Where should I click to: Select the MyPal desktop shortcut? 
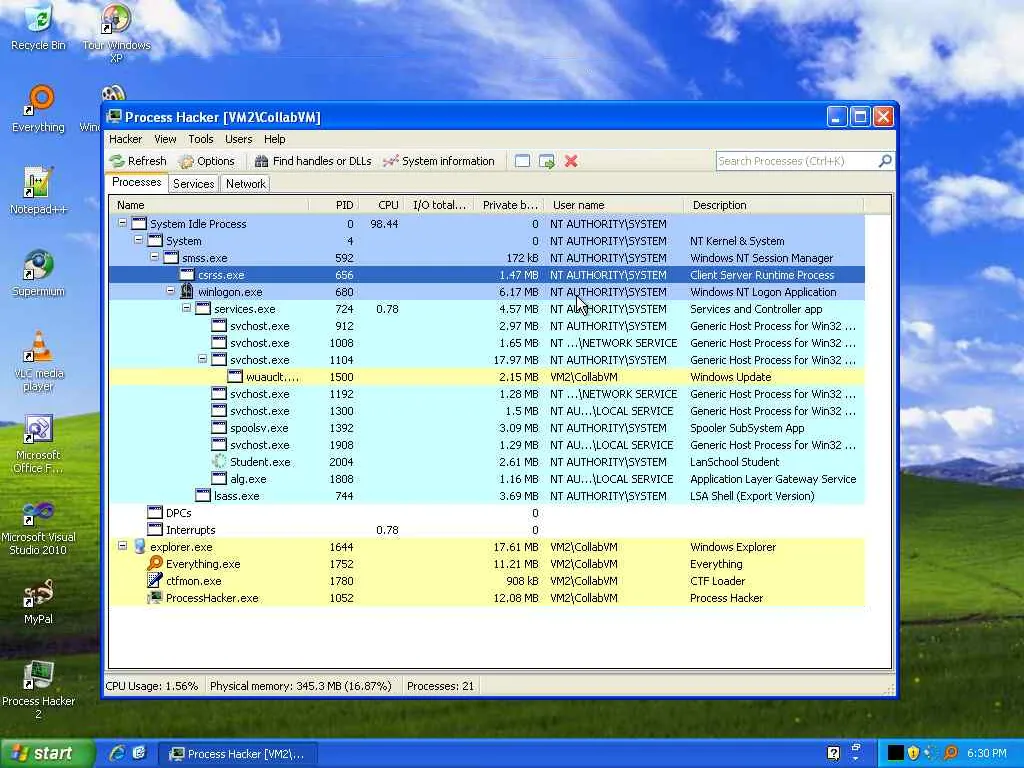(x=39, y=601)
